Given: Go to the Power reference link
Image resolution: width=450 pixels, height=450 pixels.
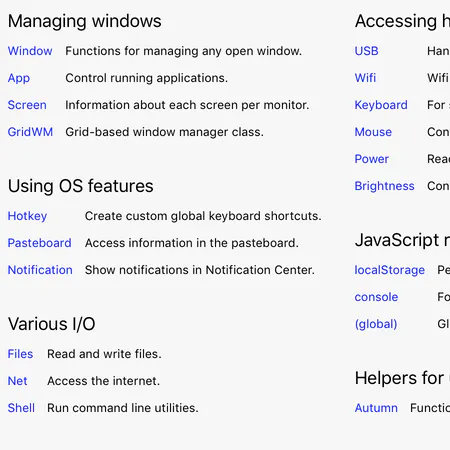Looking at the screenshot, I should click(x=372, y=159).
